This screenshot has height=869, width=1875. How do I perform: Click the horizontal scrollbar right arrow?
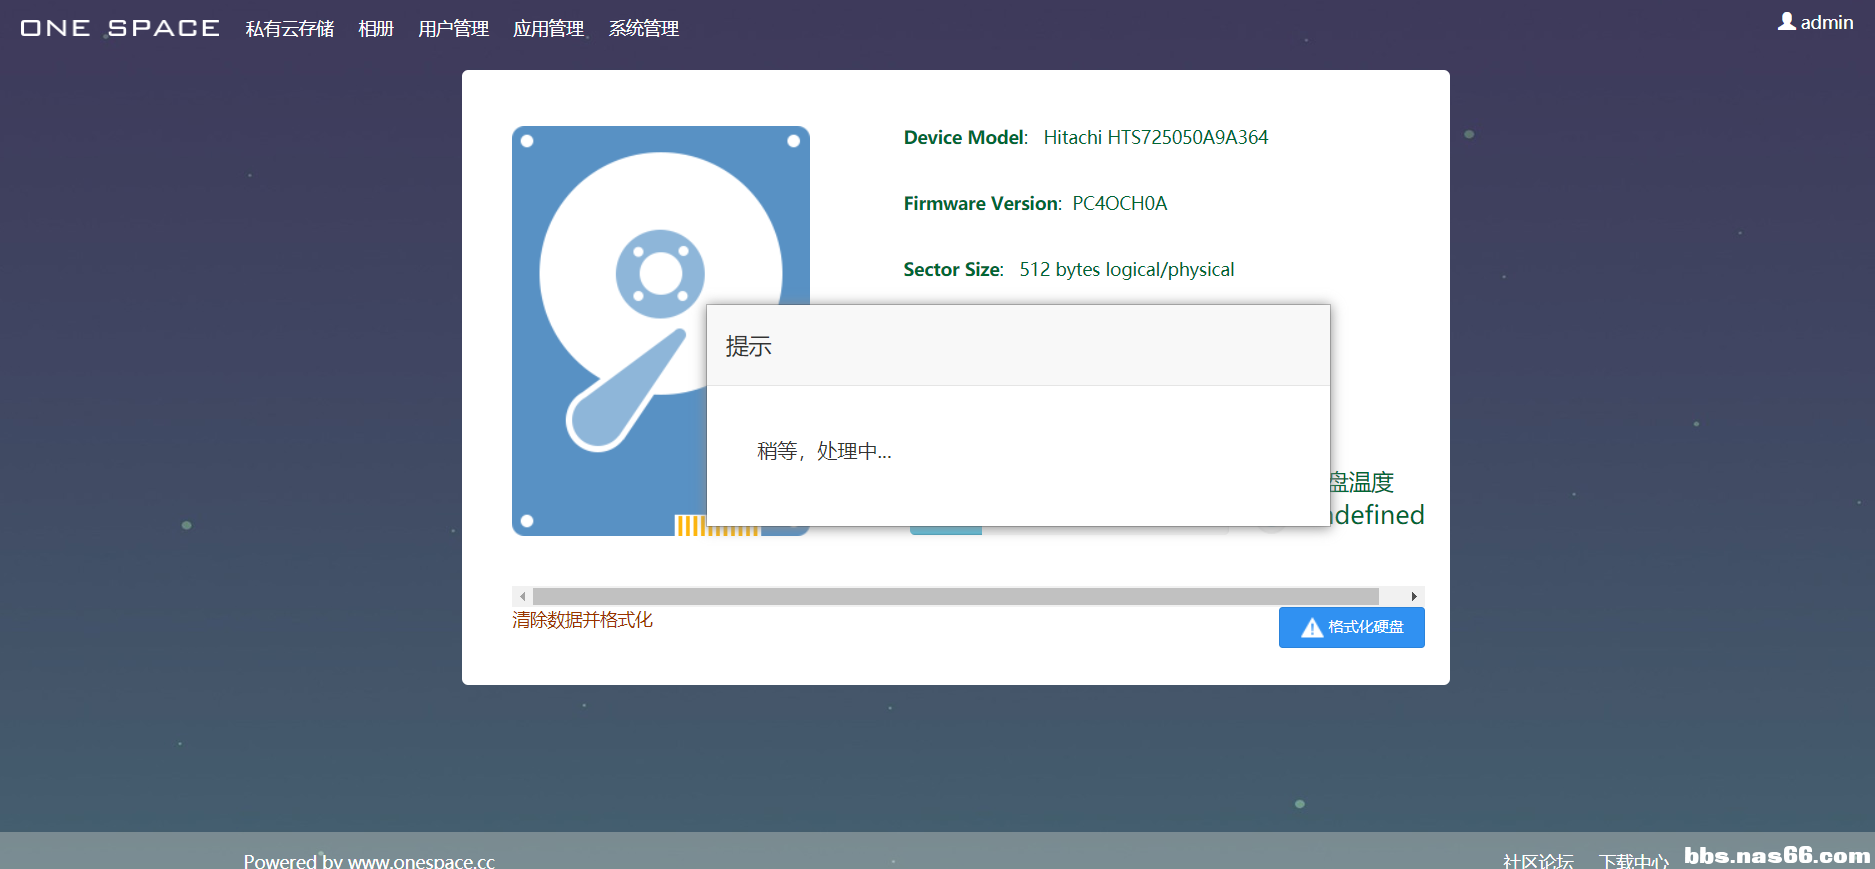point(1414,596)
